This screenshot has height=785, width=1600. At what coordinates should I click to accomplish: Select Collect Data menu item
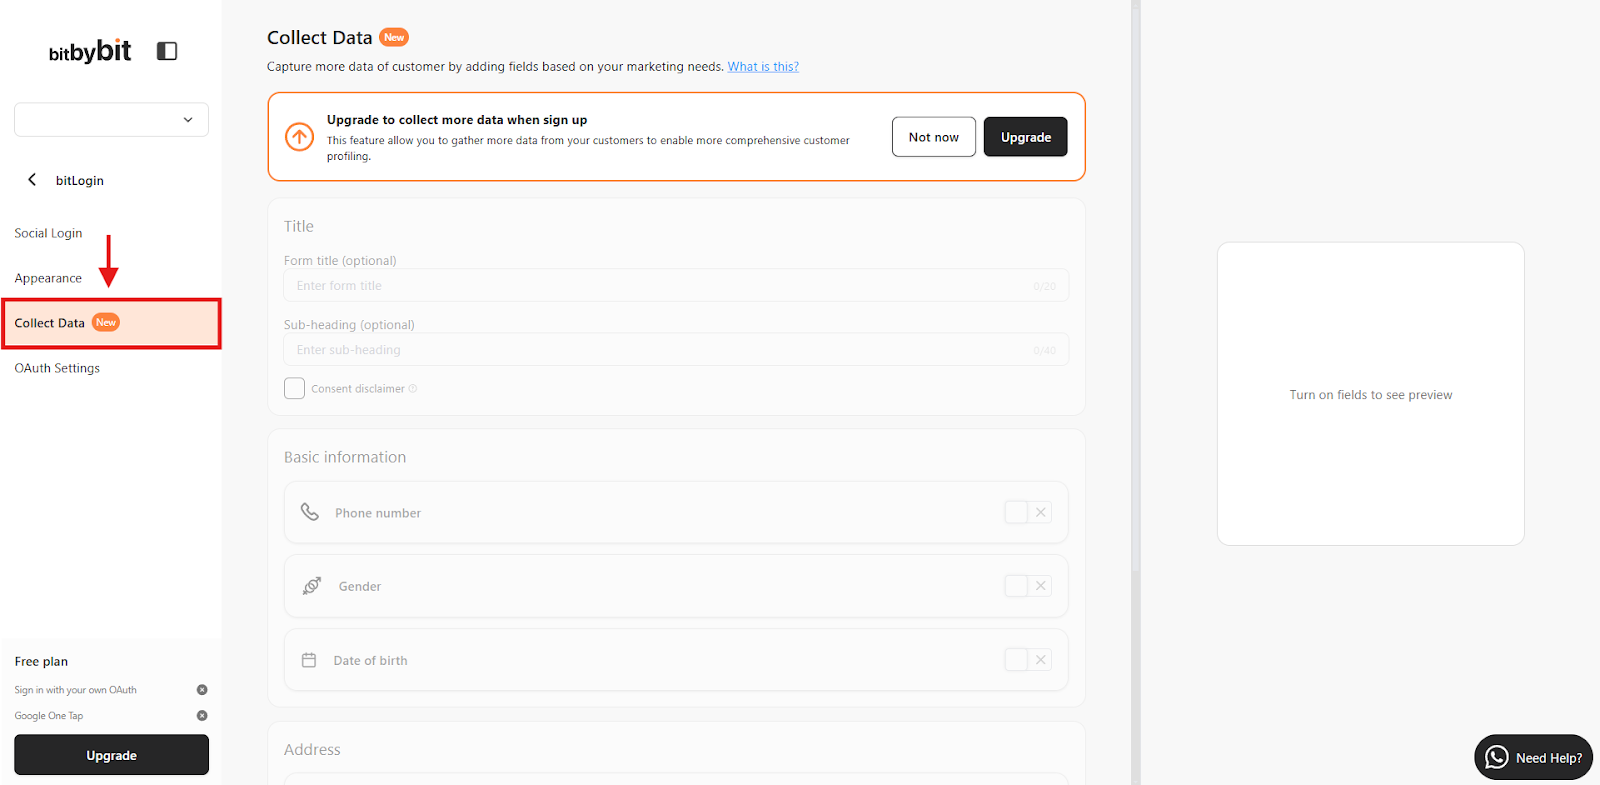point(111,323)
